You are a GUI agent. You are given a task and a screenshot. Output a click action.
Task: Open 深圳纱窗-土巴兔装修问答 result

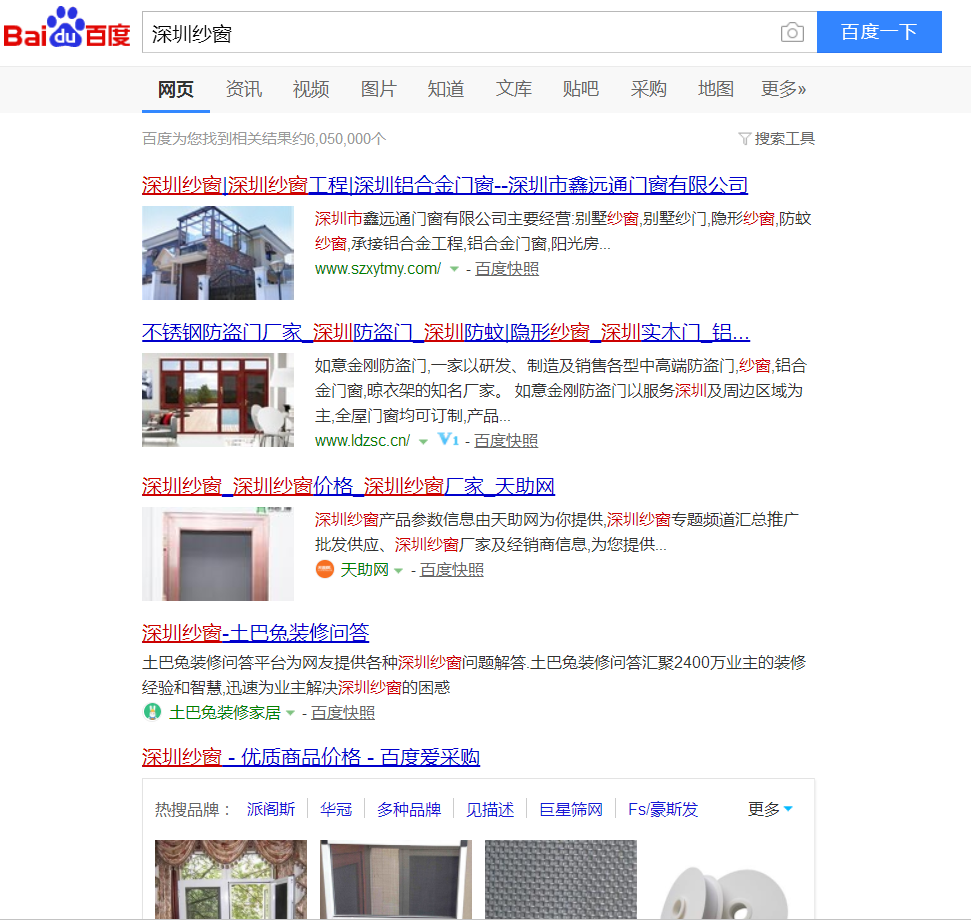(x=255, y=633)
